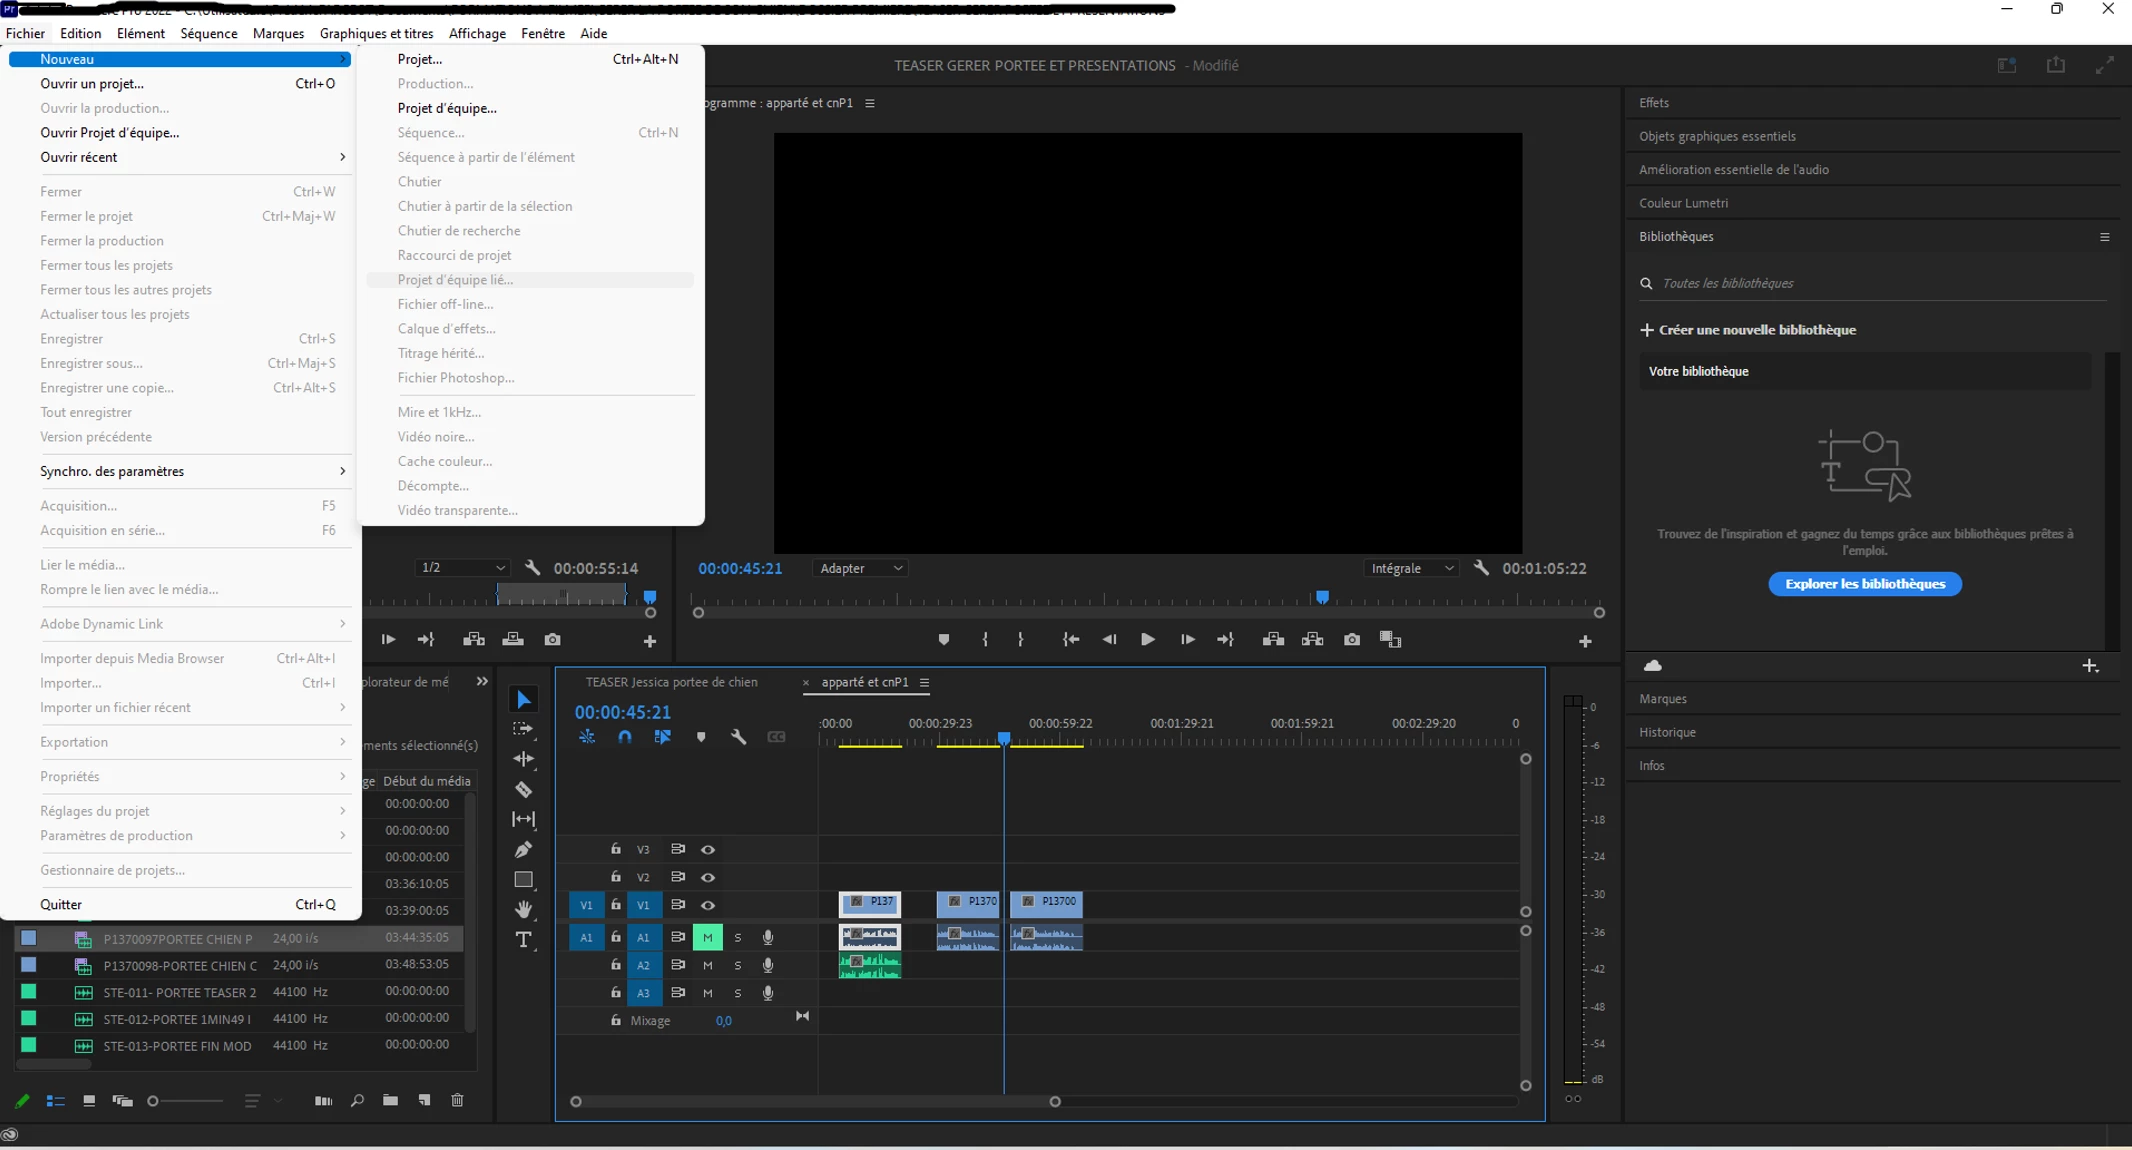This screenshot has width=2132, height=1150.
Task: Select the Pen tool
Action: click(x=523, y=850)
